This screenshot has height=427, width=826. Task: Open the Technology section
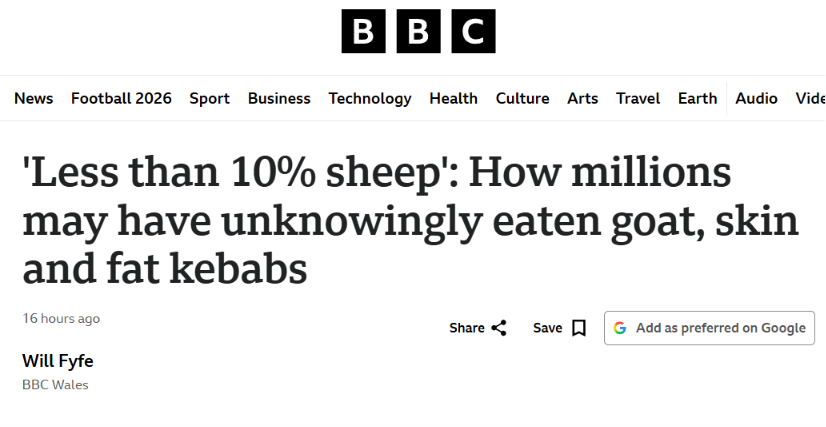[x=370, y=98]
